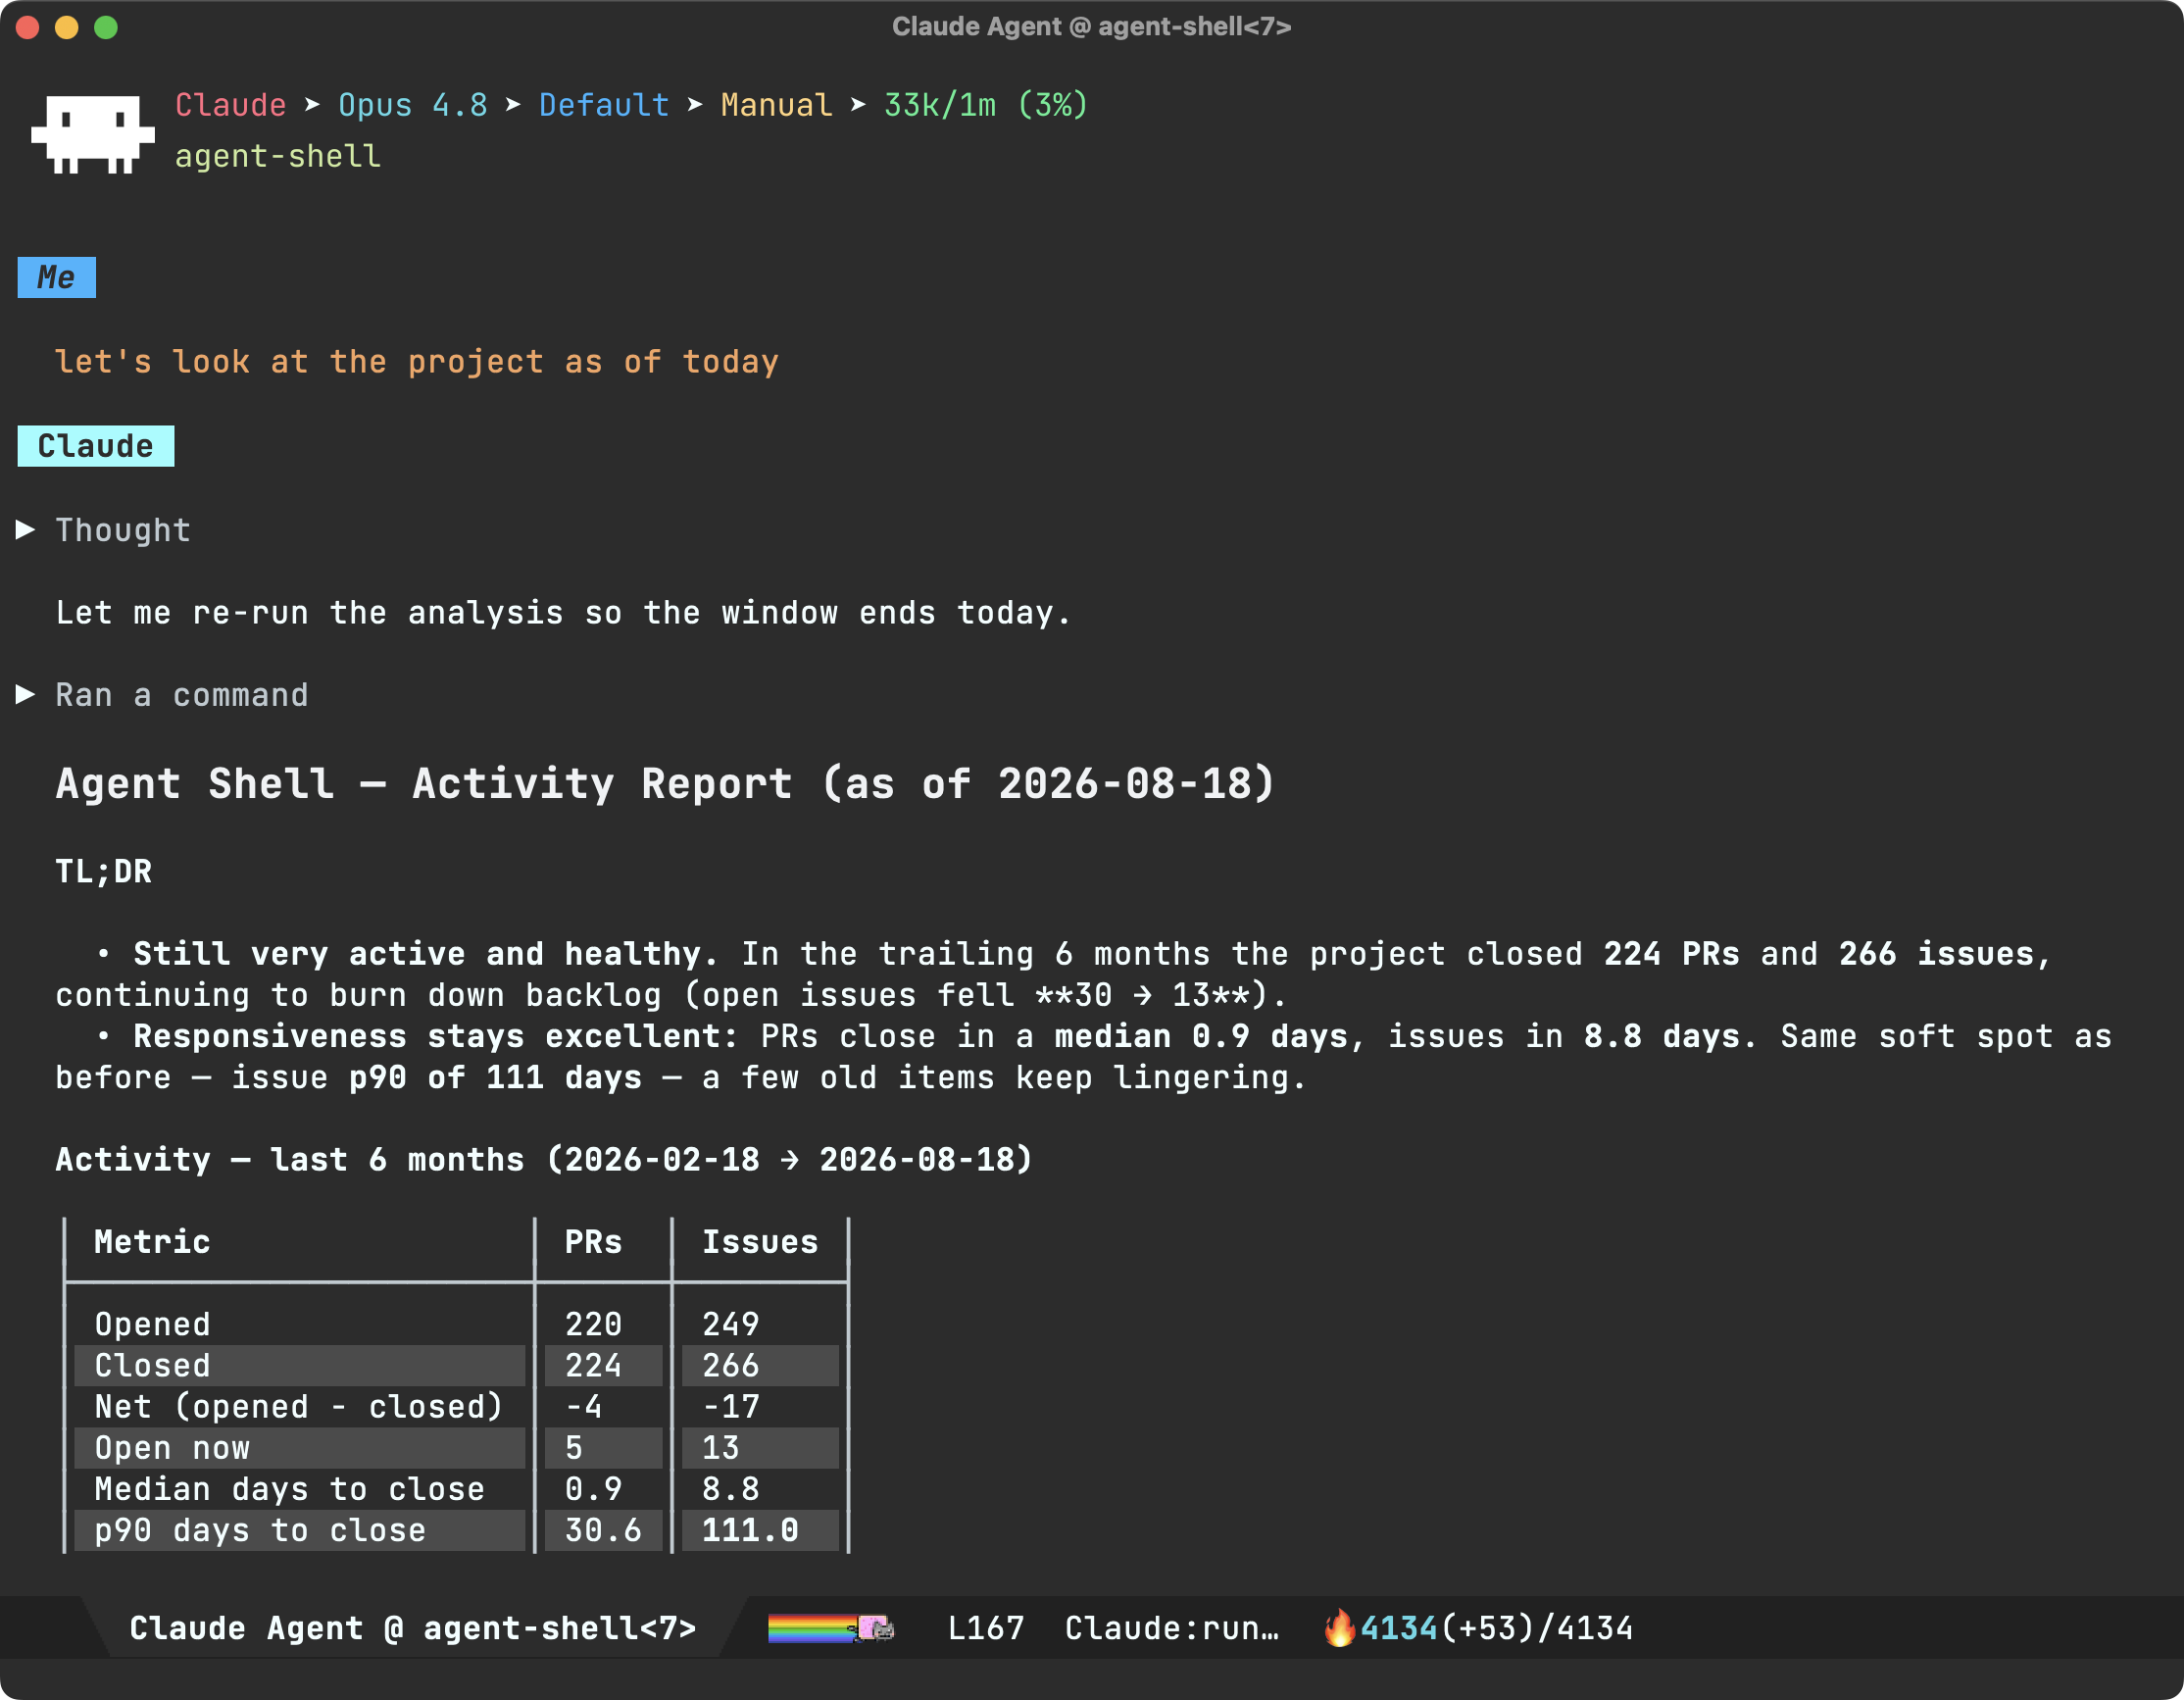The image size is (2184, 1700).
Task: Click the 'Default' mode segment
Action: click(604, 105)
